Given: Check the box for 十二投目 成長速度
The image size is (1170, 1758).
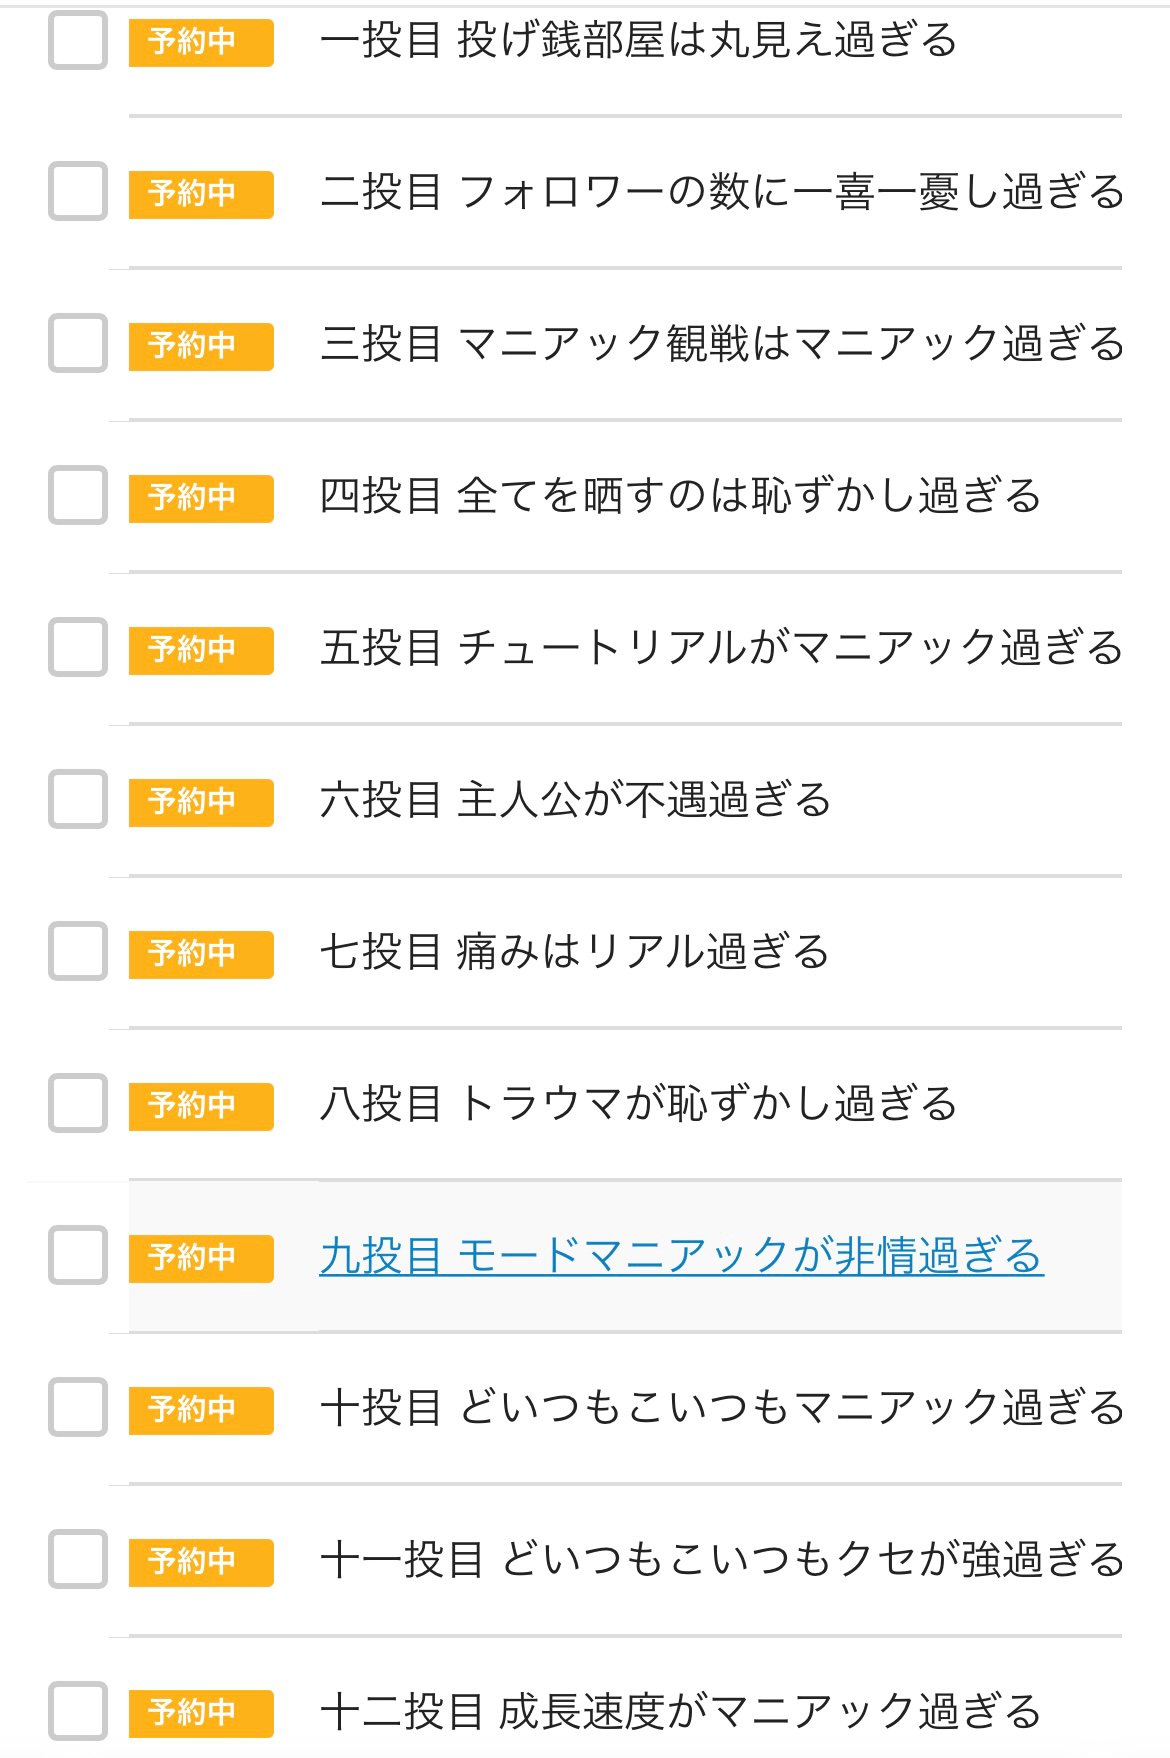Looking at the screenshot, I should pyautogui.click(x=78, y=1711).
